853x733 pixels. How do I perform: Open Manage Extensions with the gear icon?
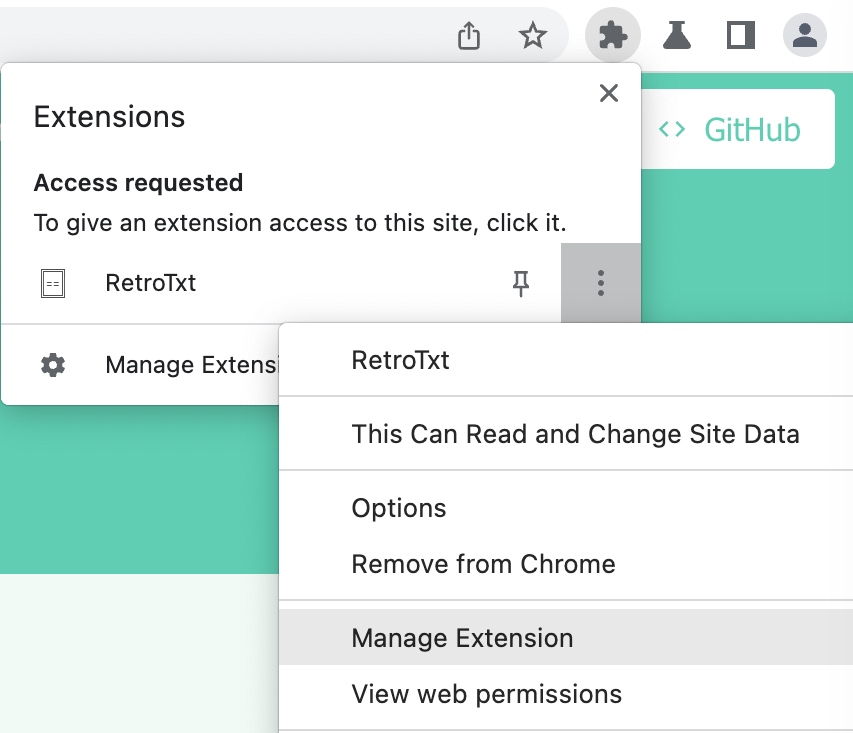coord(53,365)
